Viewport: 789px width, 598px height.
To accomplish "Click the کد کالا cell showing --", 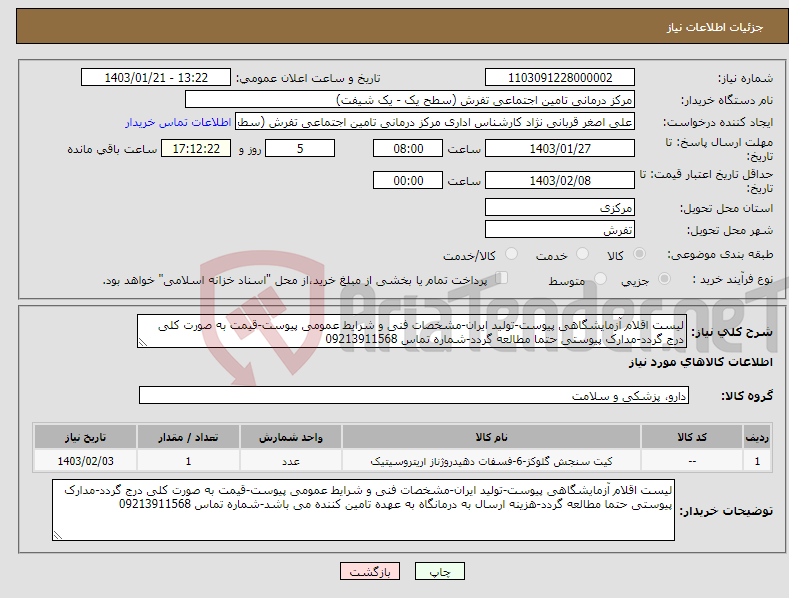I will pyautogui.click(x=692, y=461).
